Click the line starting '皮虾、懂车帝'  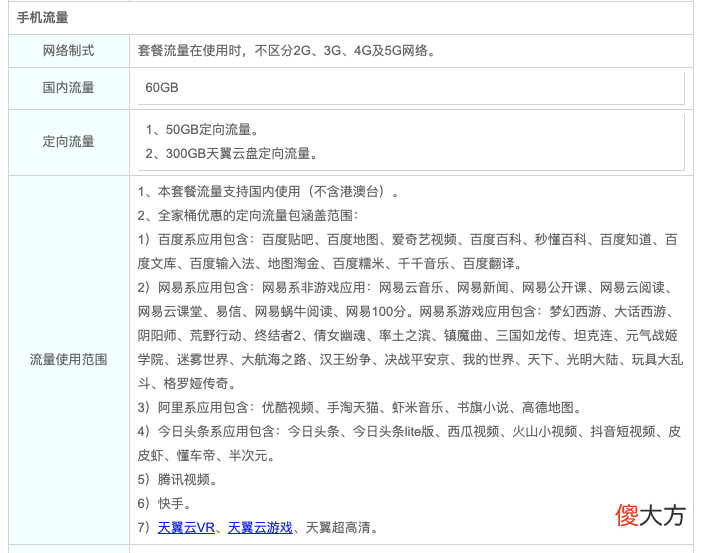click(x=206, y=455)
